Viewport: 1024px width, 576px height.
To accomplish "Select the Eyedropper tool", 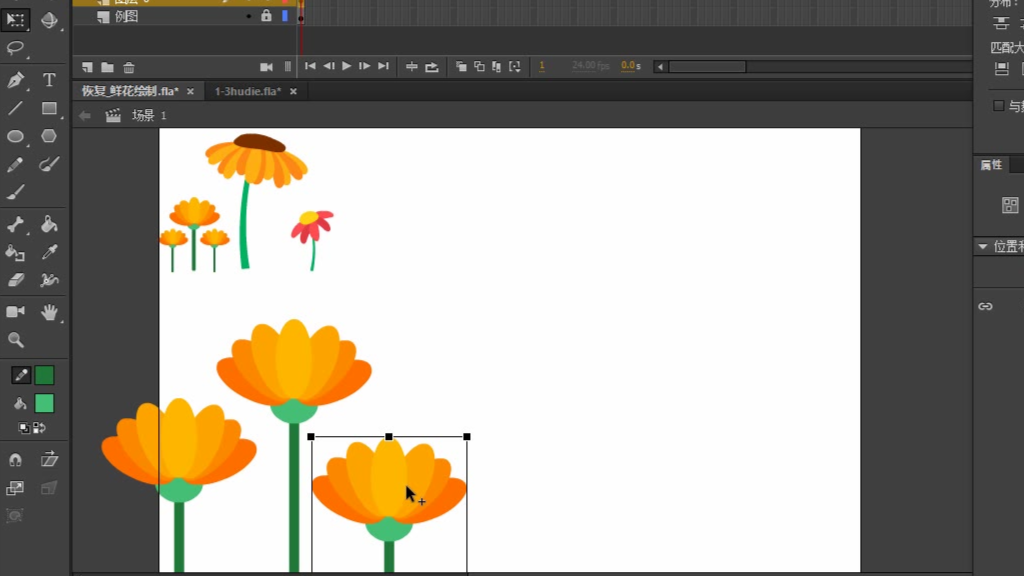I will coord(49,253).
